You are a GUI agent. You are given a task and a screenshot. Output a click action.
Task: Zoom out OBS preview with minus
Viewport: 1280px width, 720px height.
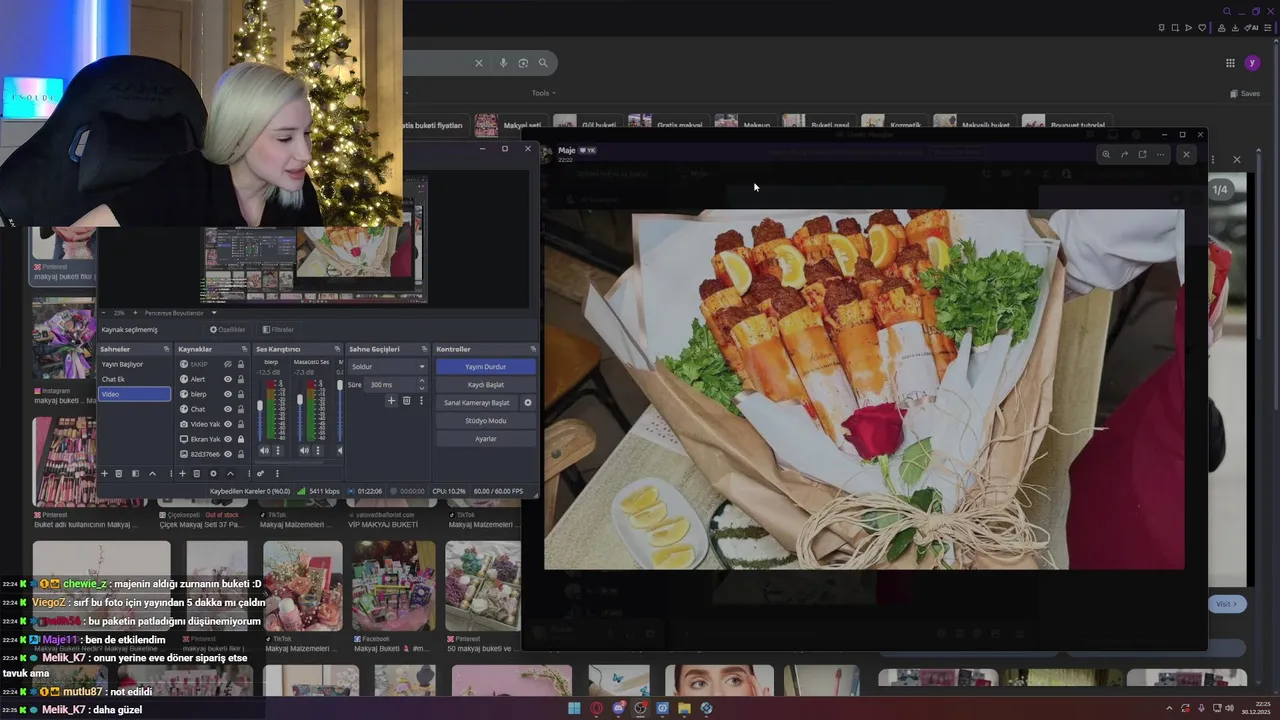click(x=105, y=313)
